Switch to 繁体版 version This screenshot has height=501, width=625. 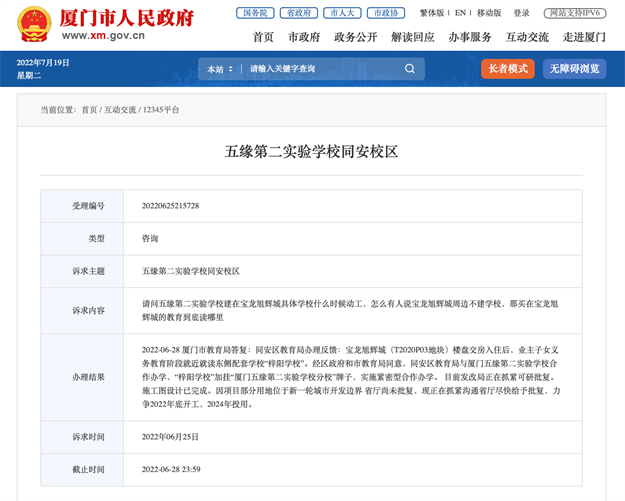tap(432, 13)
